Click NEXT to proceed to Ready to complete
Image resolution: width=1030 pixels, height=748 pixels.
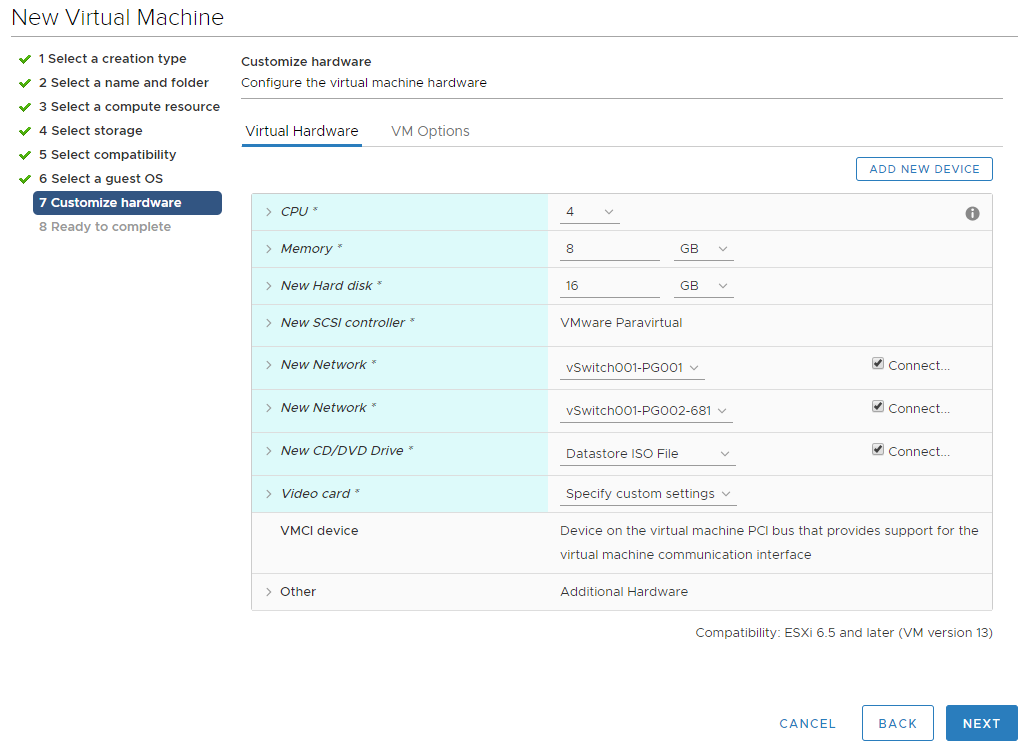point(981,722)
